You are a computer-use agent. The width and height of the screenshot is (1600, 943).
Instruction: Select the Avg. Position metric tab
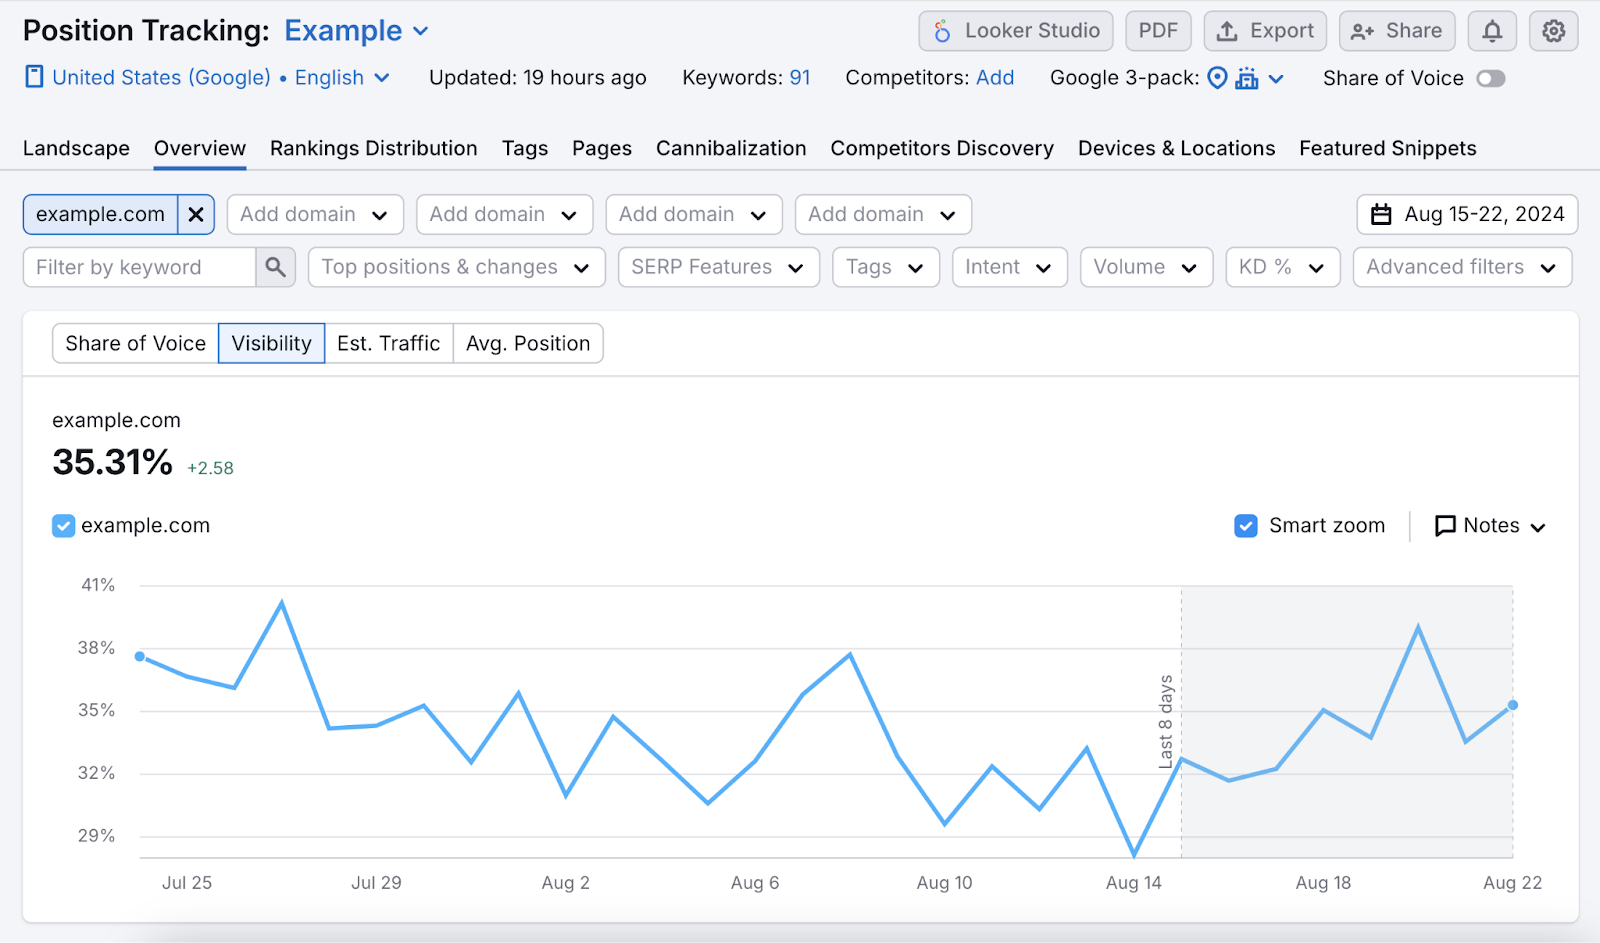(x=528, y=343)
